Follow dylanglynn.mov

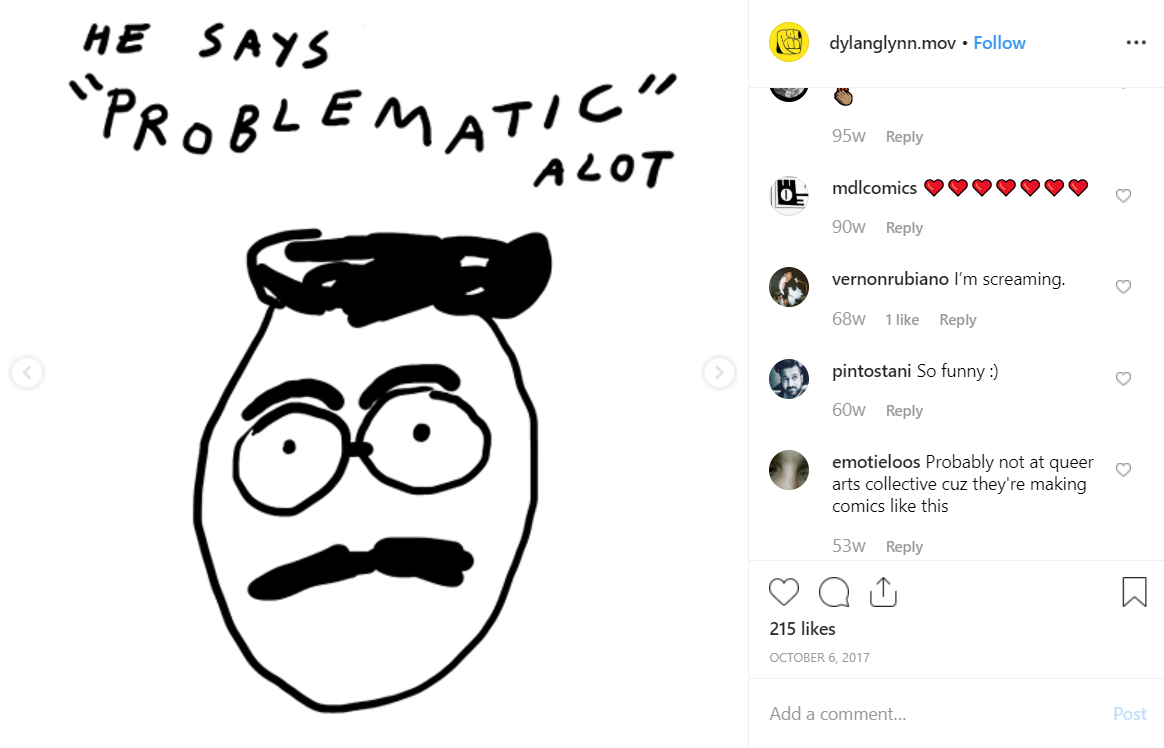pyautogui.click(x=999, y=43)
